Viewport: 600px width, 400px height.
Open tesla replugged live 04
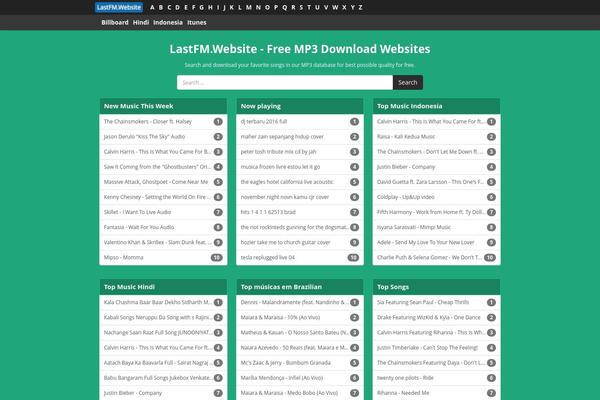click(267, 257)
